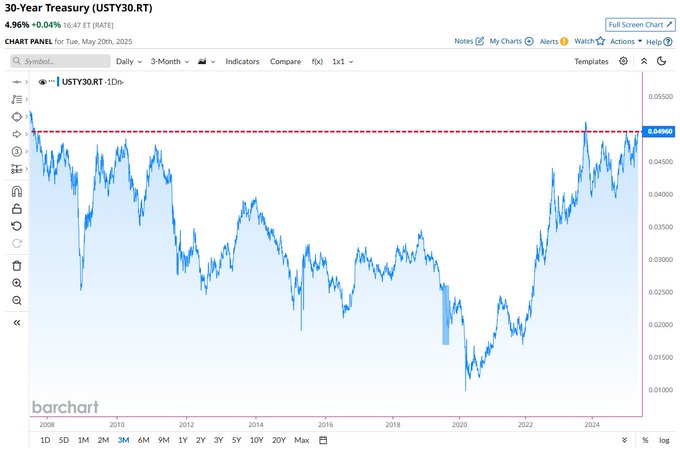Click the undo arrow icon

16,226
